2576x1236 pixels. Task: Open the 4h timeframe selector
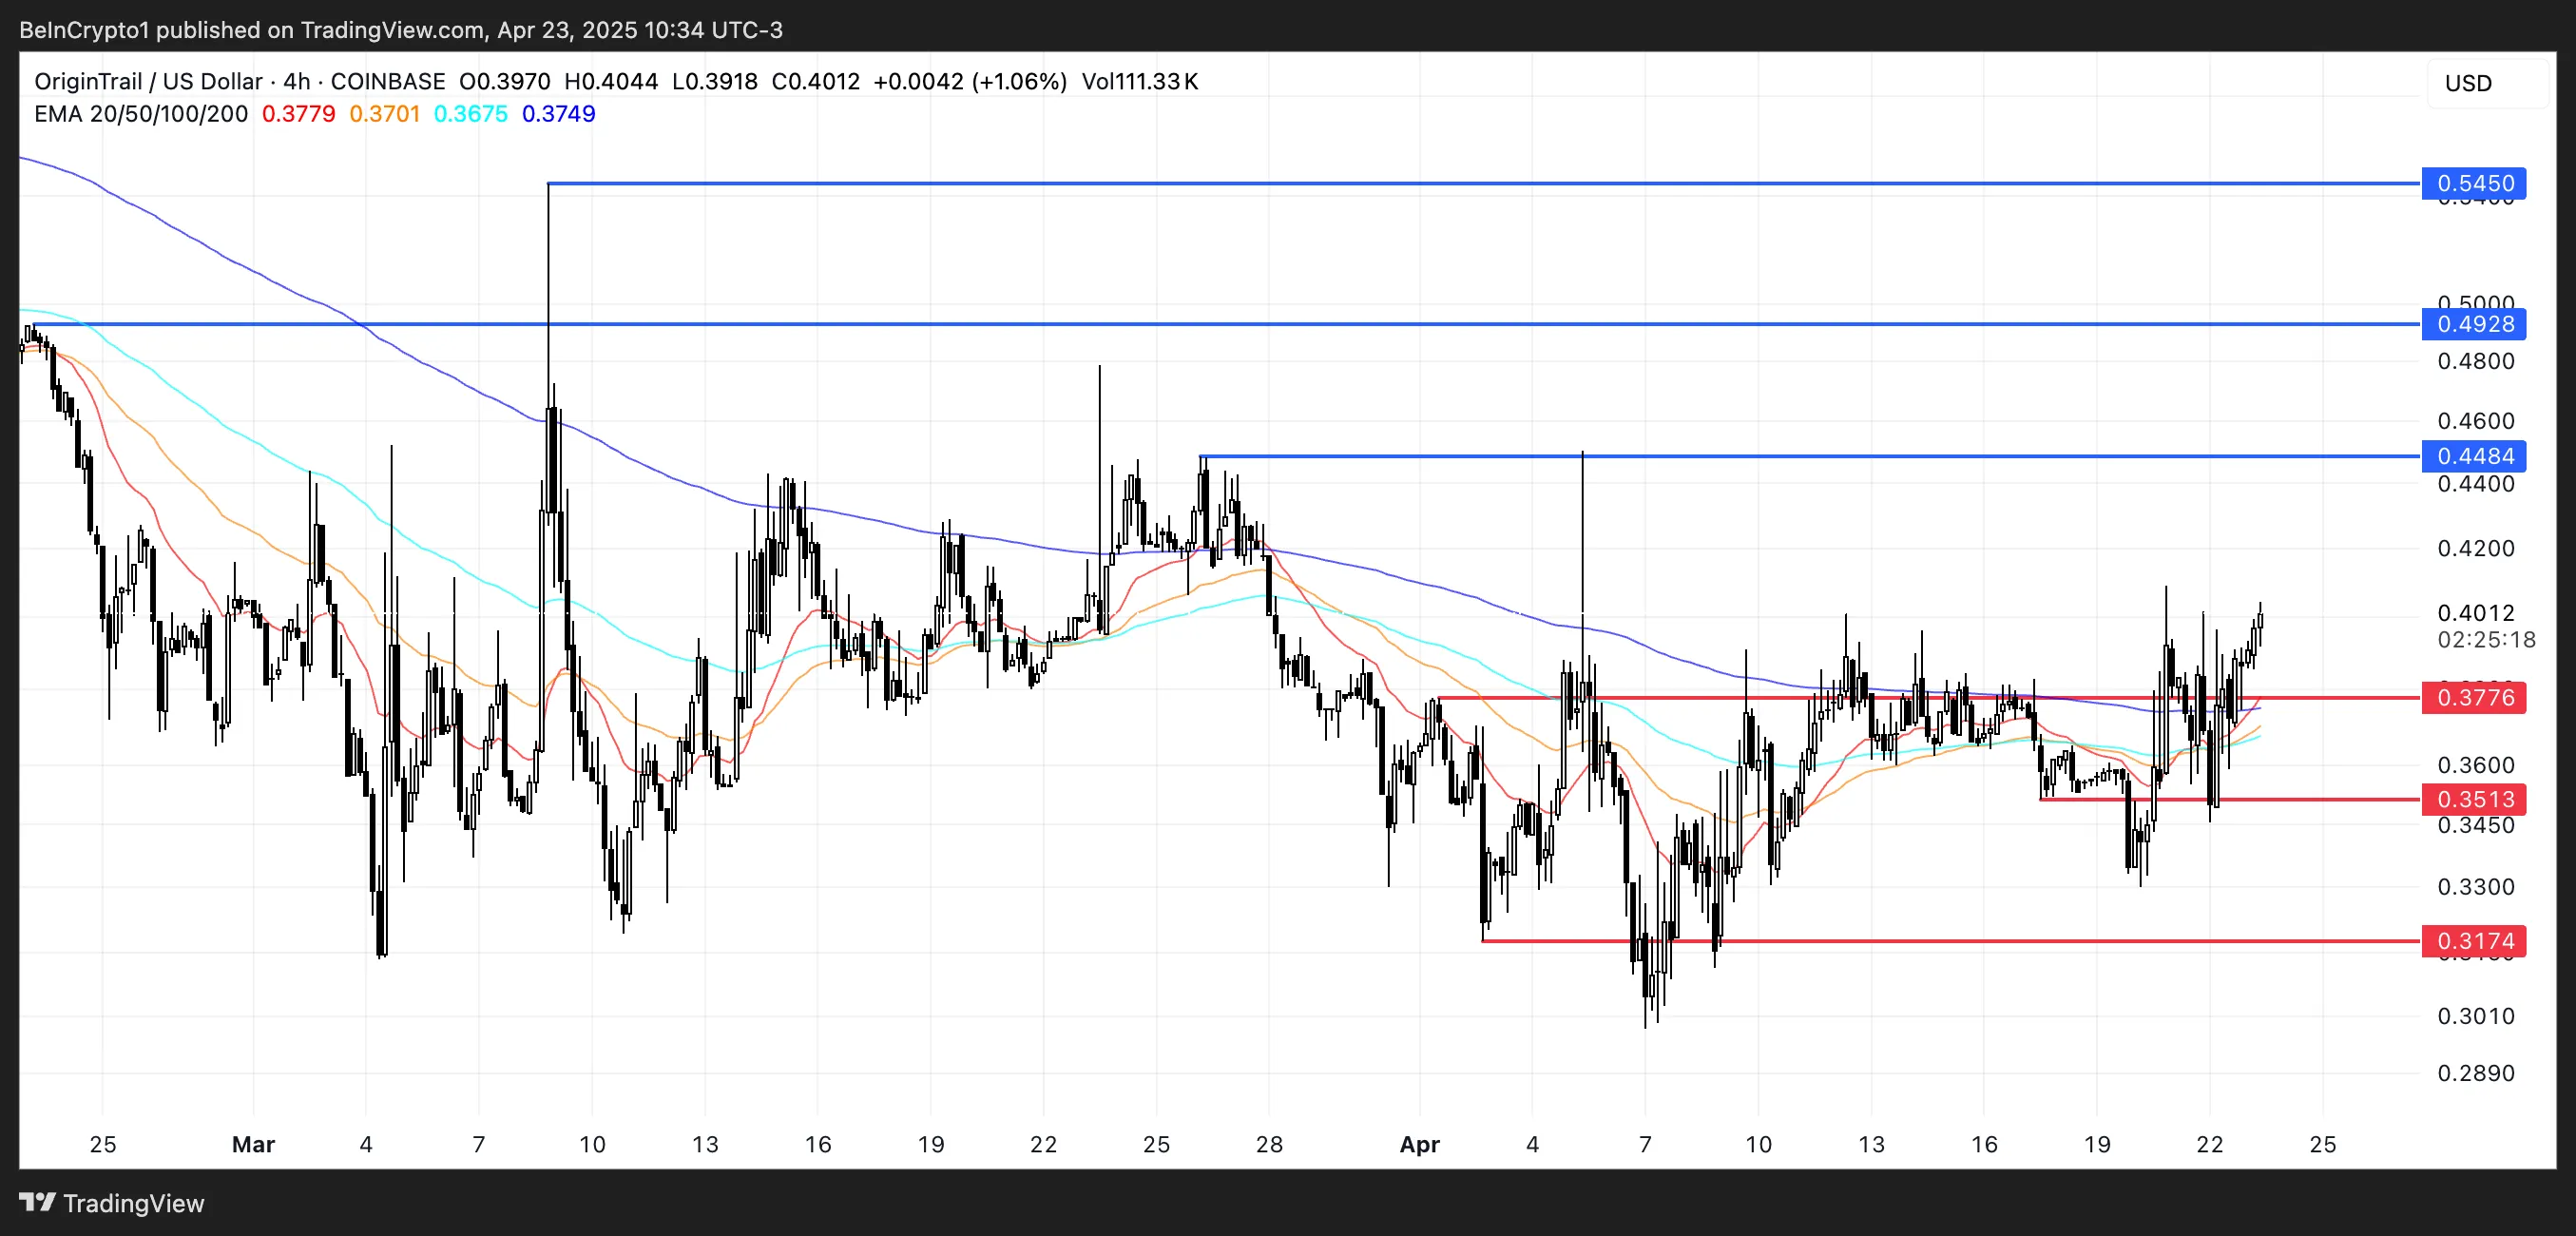[295, 81]
